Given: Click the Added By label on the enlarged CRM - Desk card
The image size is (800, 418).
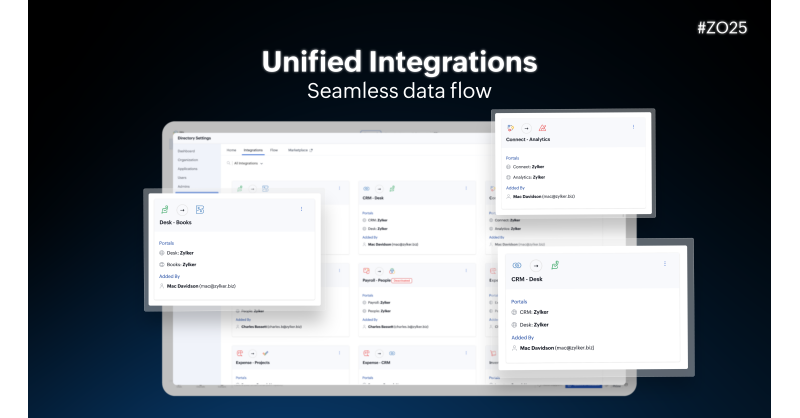Looking at the screenshot, I should click(522, 338).
